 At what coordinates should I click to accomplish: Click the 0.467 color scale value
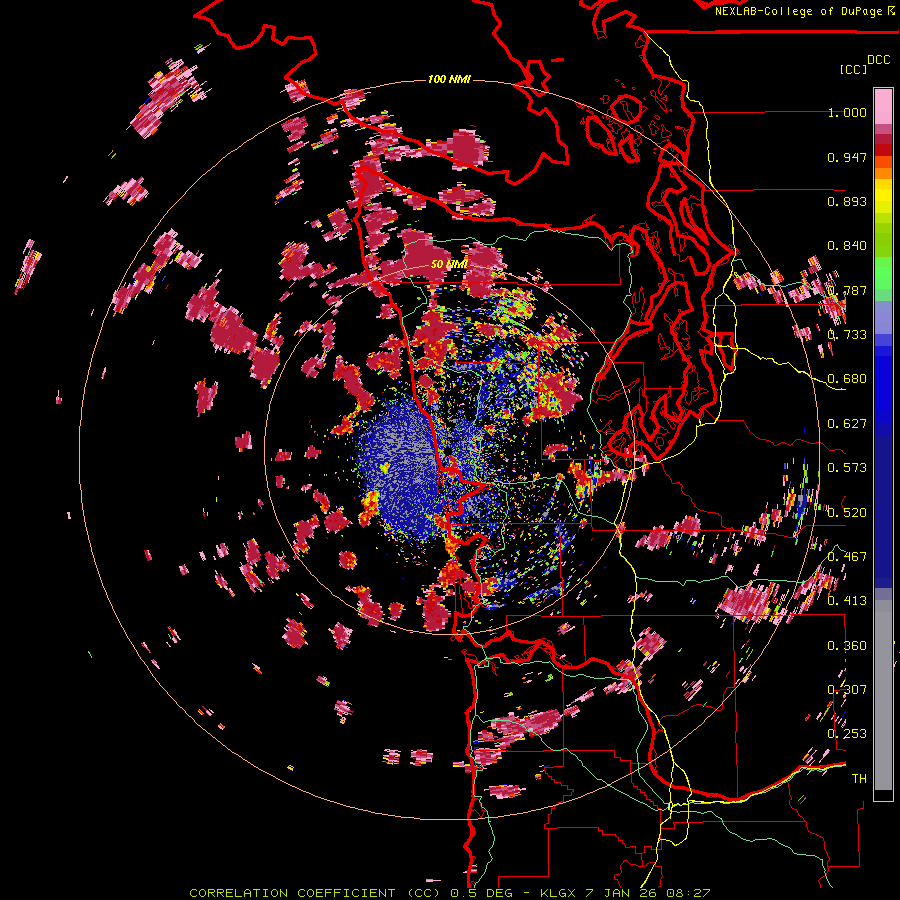coord(847,557)
